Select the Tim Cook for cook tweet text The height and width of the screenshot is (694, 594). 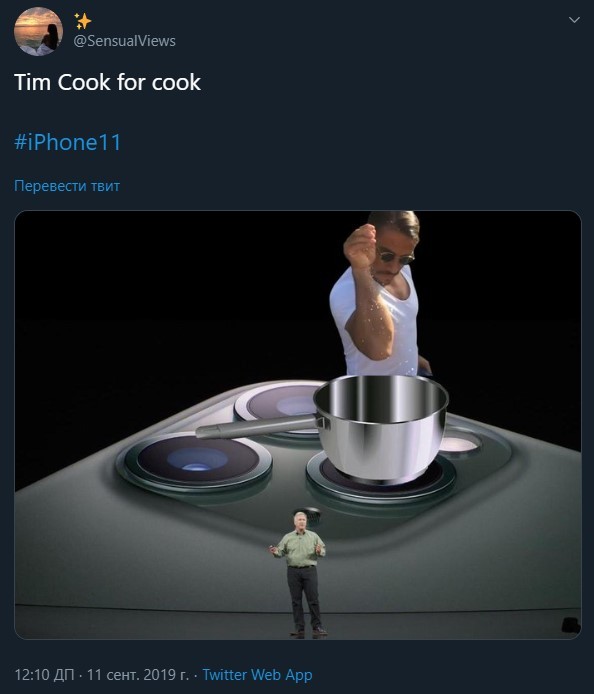108,82
